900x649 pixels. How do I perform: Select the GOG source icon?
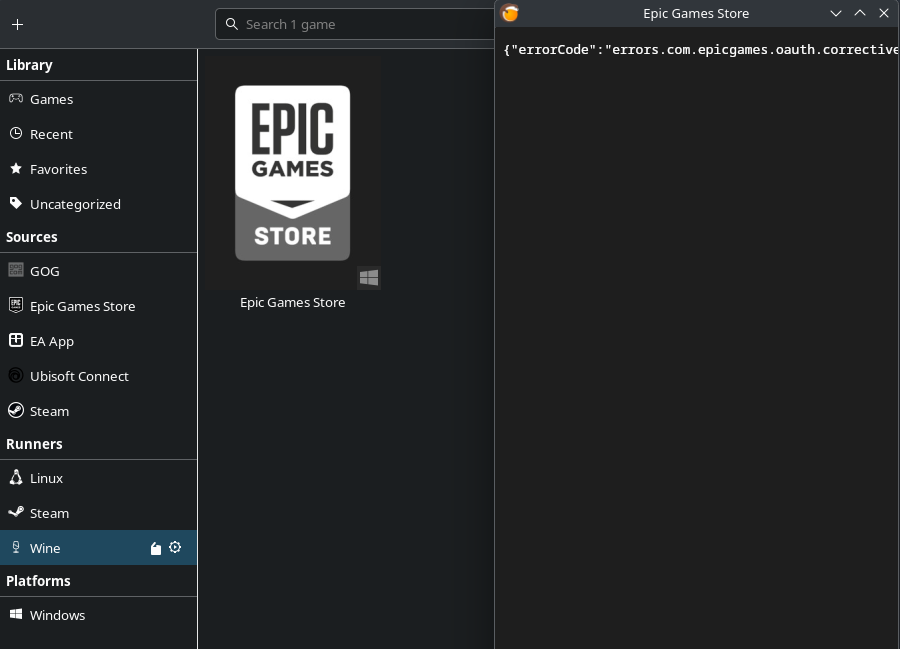[16, 270]
